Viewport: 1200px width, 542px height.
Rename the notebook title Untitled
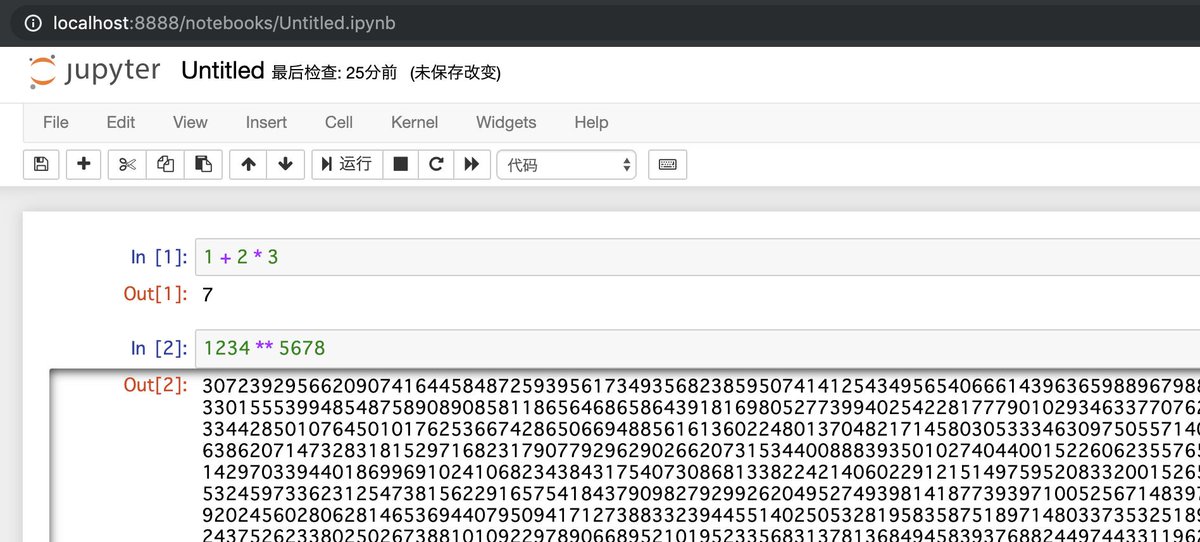click(x=222, y=71)
